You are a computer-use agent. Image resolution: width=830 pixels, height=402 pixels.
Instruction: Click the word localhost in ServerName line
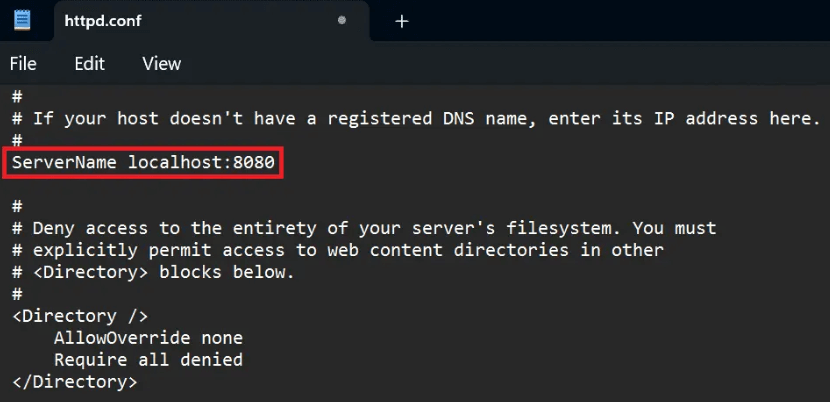176,162
